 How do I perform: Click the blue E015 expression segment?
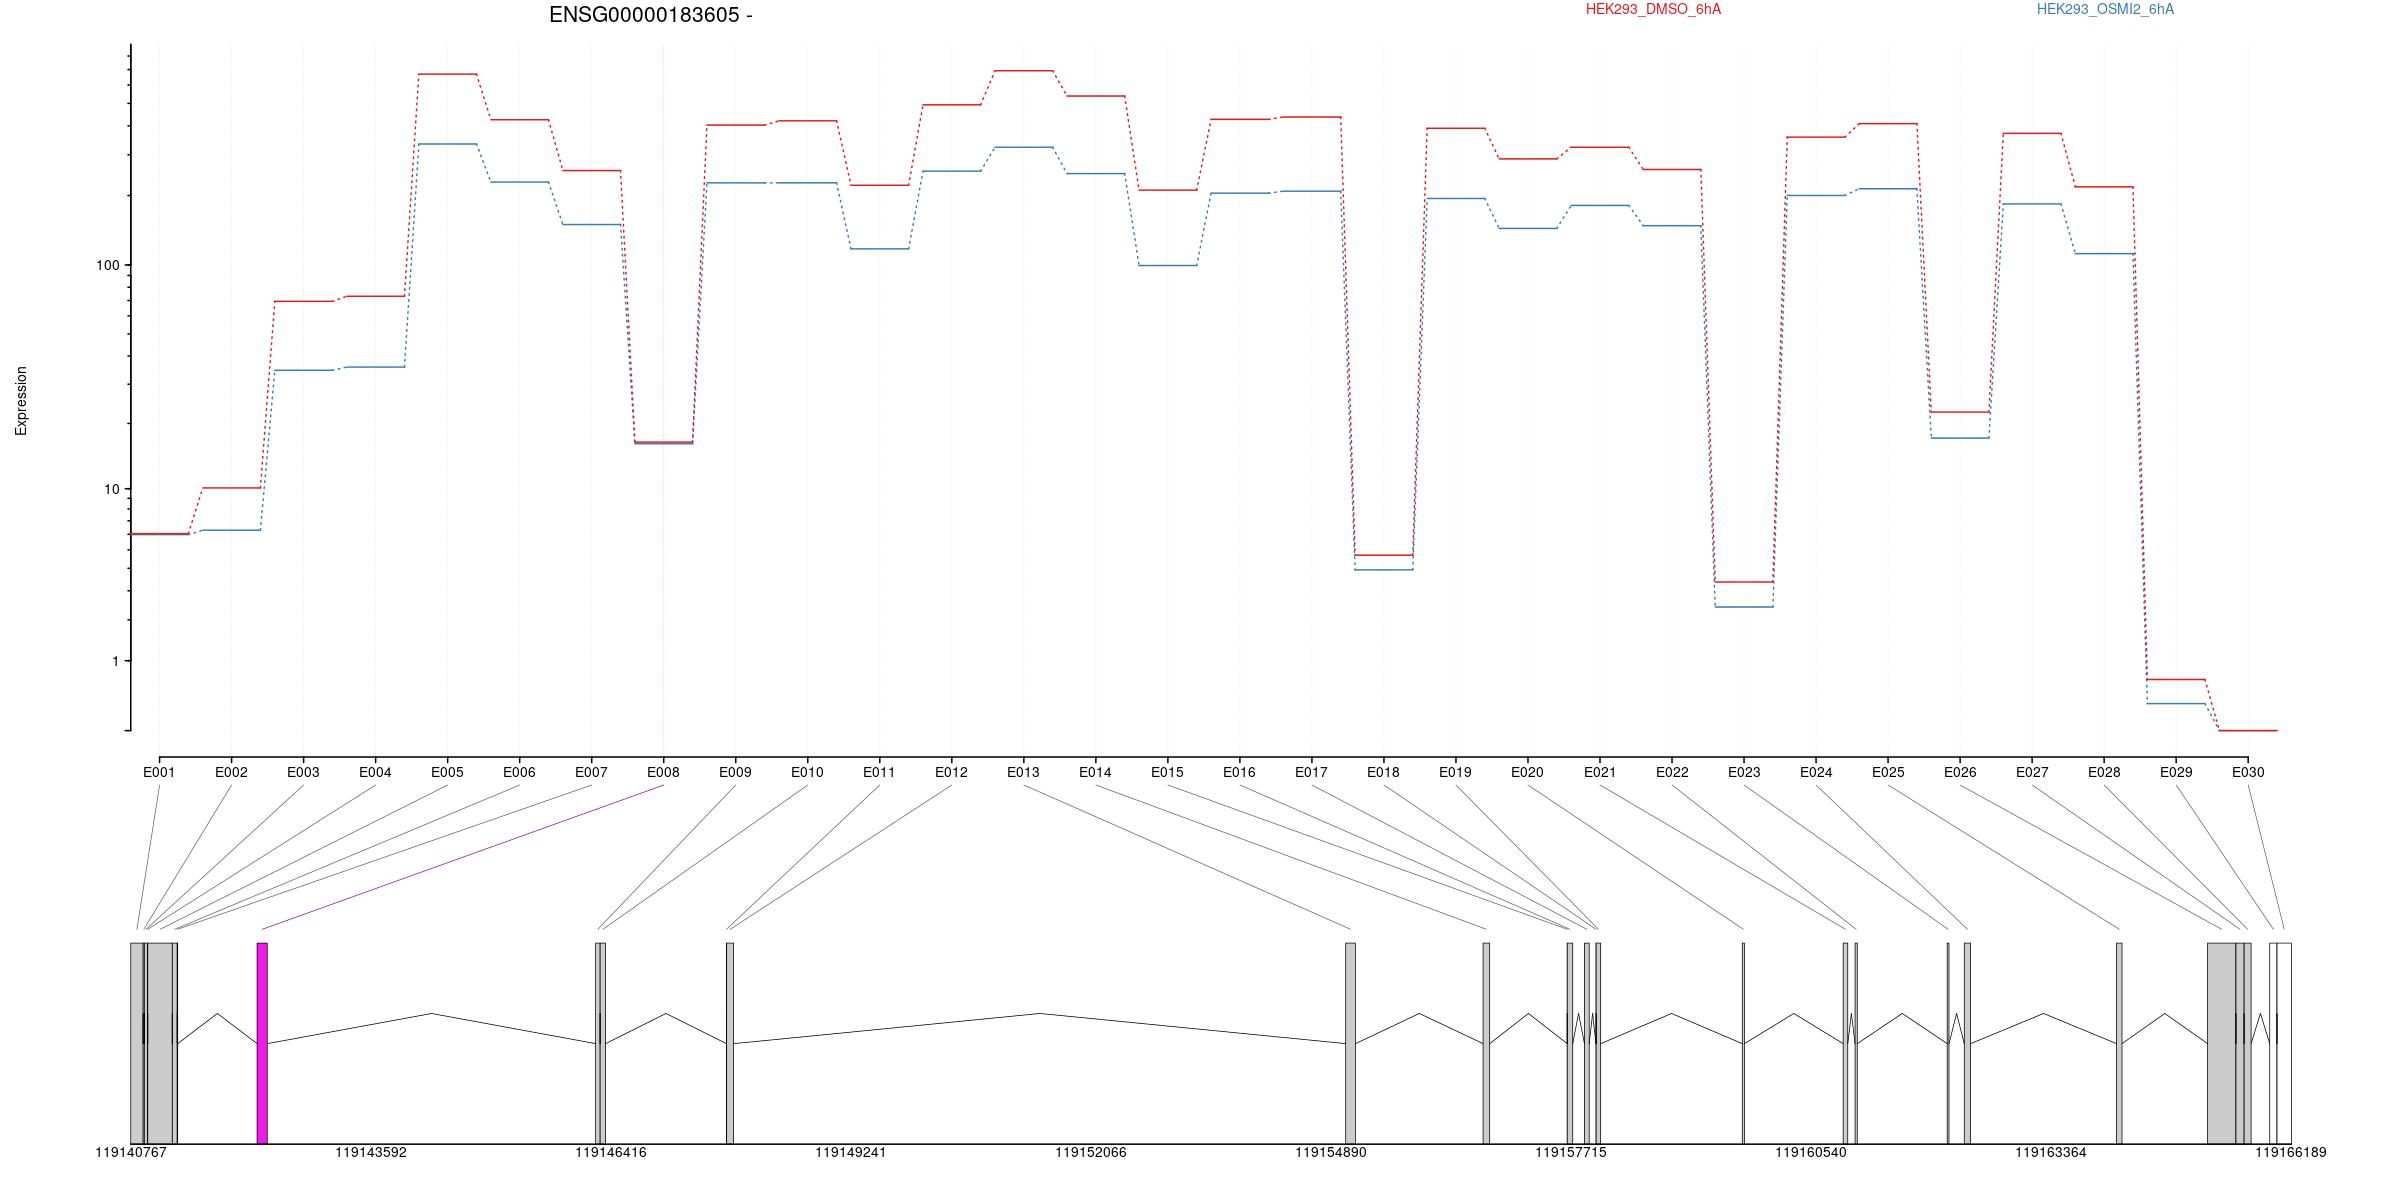[1167, 266]
